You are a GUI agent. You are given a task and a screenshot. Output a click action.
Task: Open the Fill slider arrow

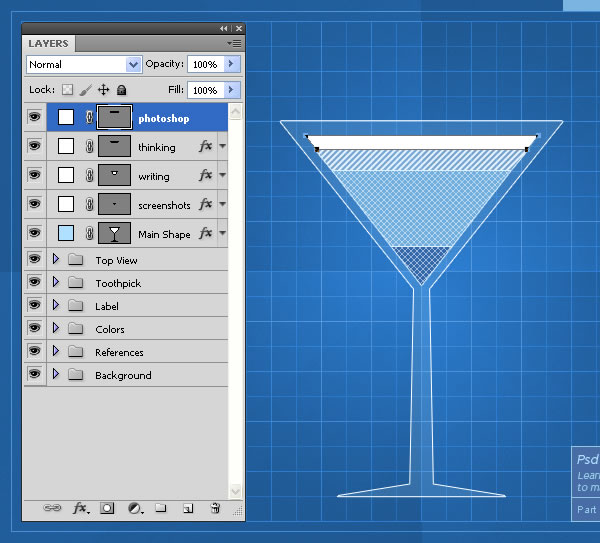pos(232,90)
